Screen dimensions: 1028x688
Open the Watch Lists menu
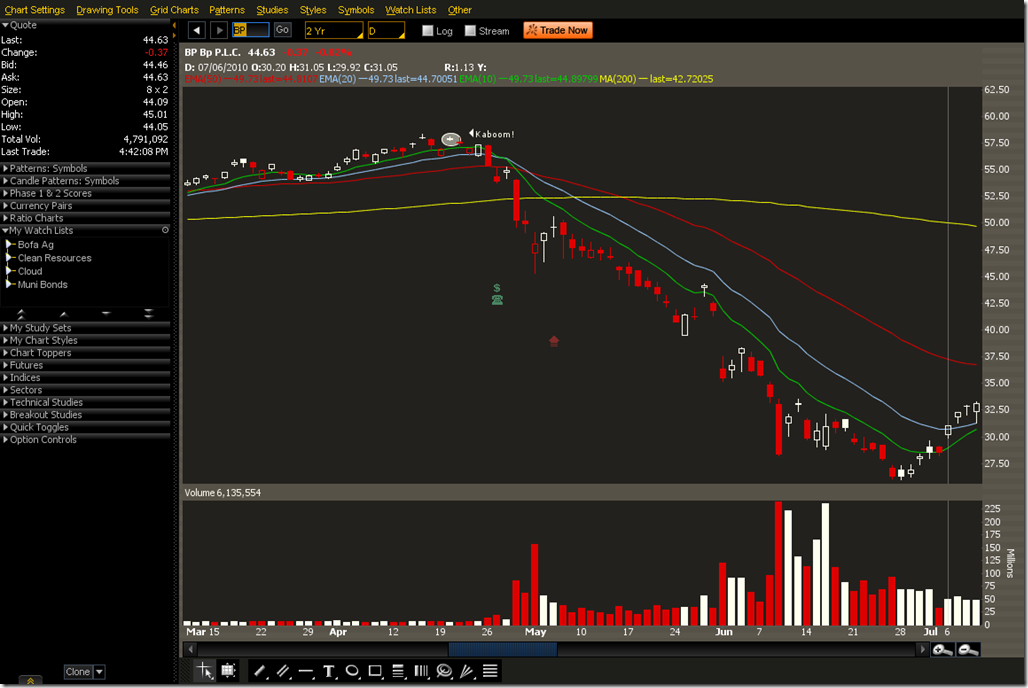pos(410,10)
